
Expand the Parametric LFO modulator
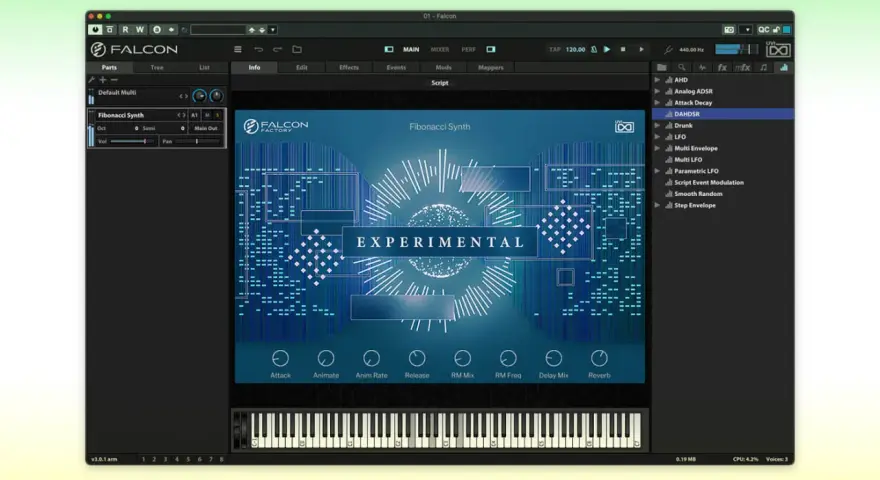point(657,171)
